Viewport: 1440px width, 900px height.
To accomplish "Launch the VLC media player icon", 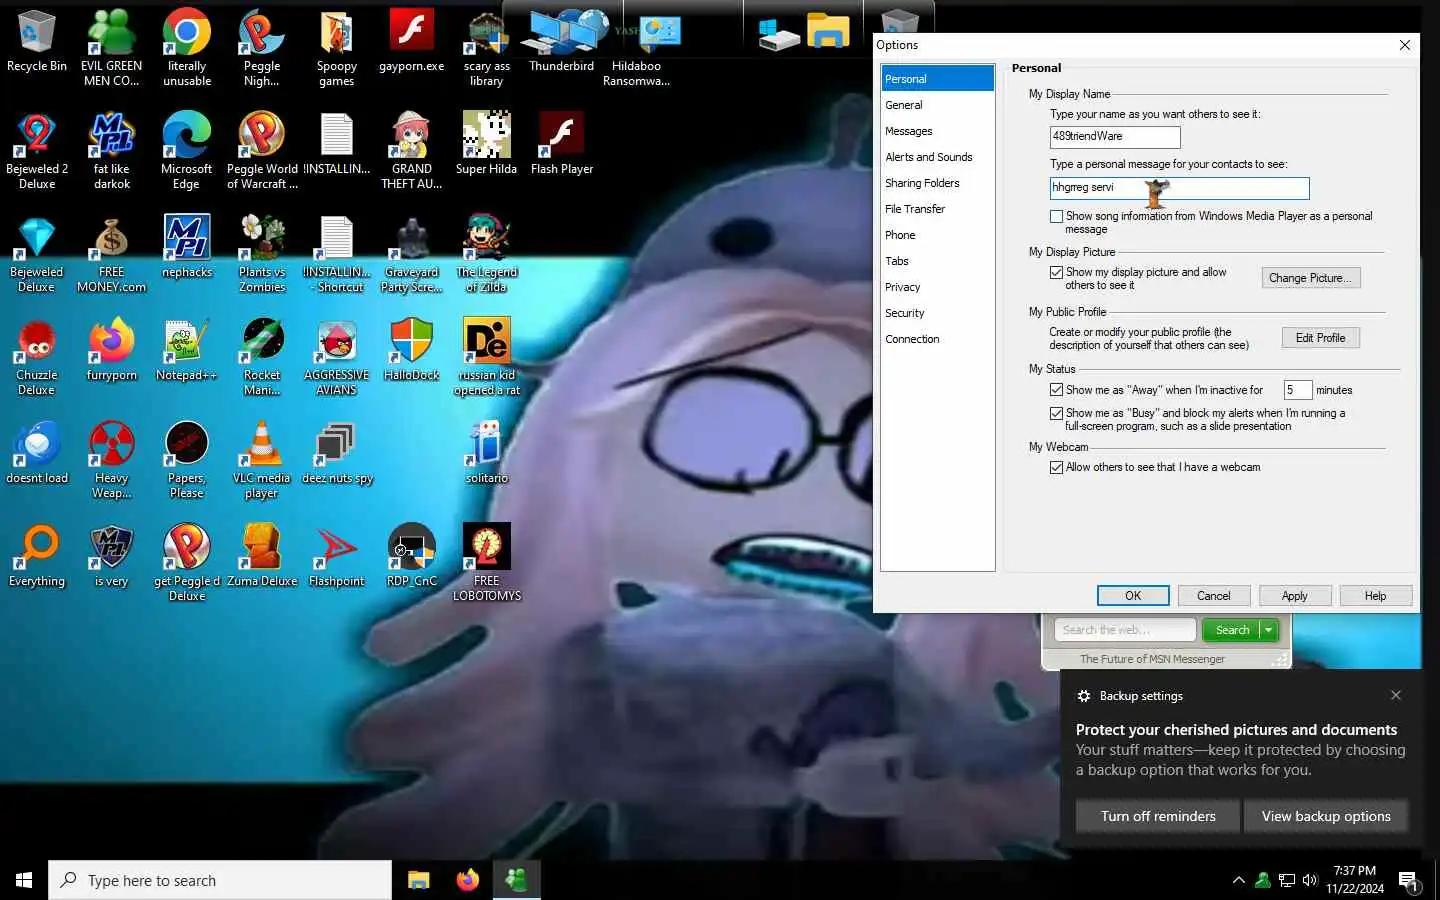I will [x=262, y=459].
